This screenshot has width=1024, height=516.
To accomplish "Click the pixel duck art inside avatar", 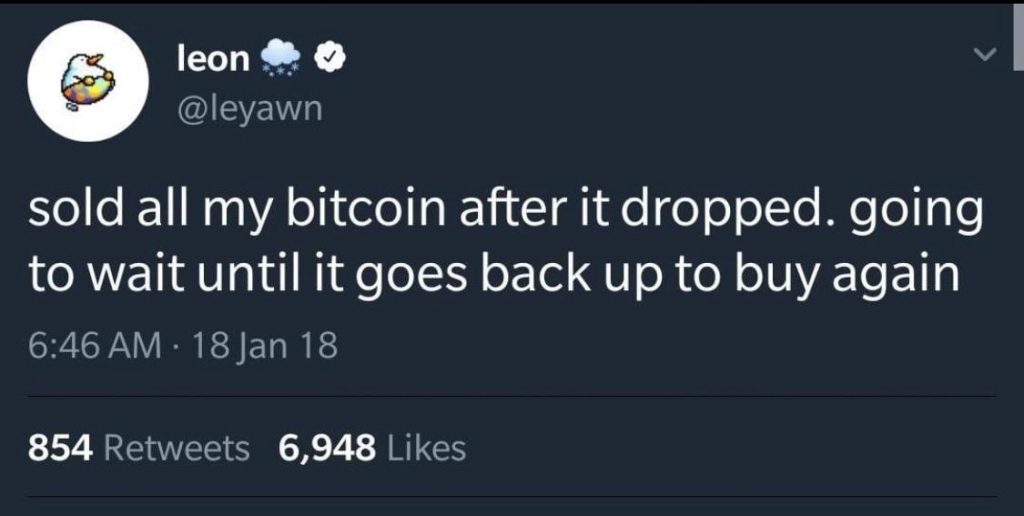I will [x=88, y=82].
